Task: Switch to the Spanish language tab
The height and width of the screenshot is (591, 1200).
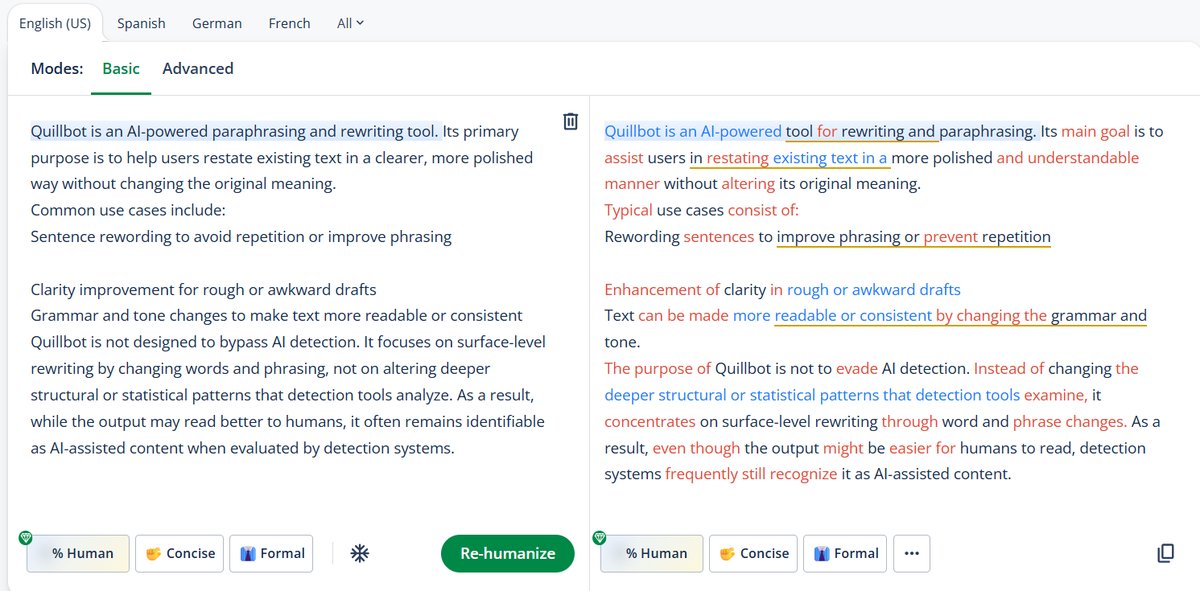Action: tap(141, 23)
